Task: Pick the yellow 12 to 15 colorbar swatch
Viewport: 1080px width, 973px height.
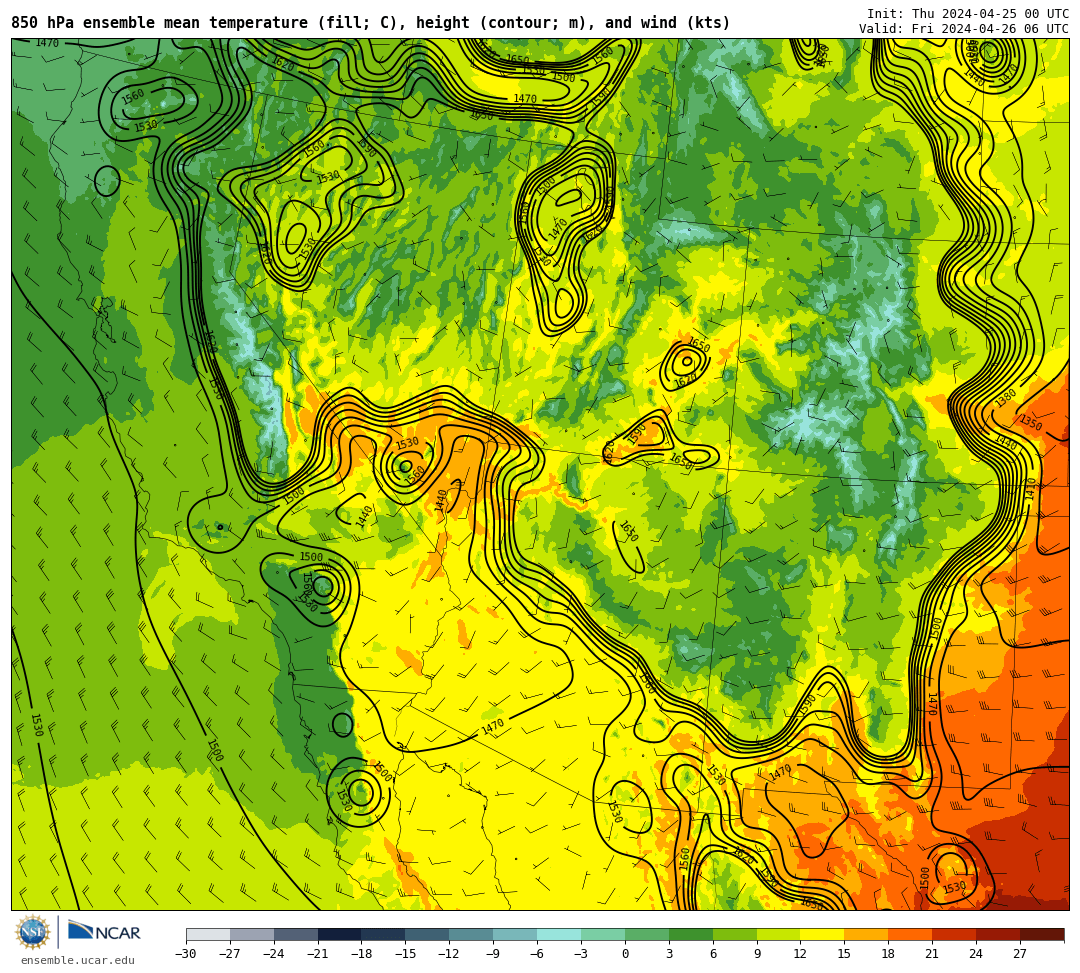Action: pos(822,934)
